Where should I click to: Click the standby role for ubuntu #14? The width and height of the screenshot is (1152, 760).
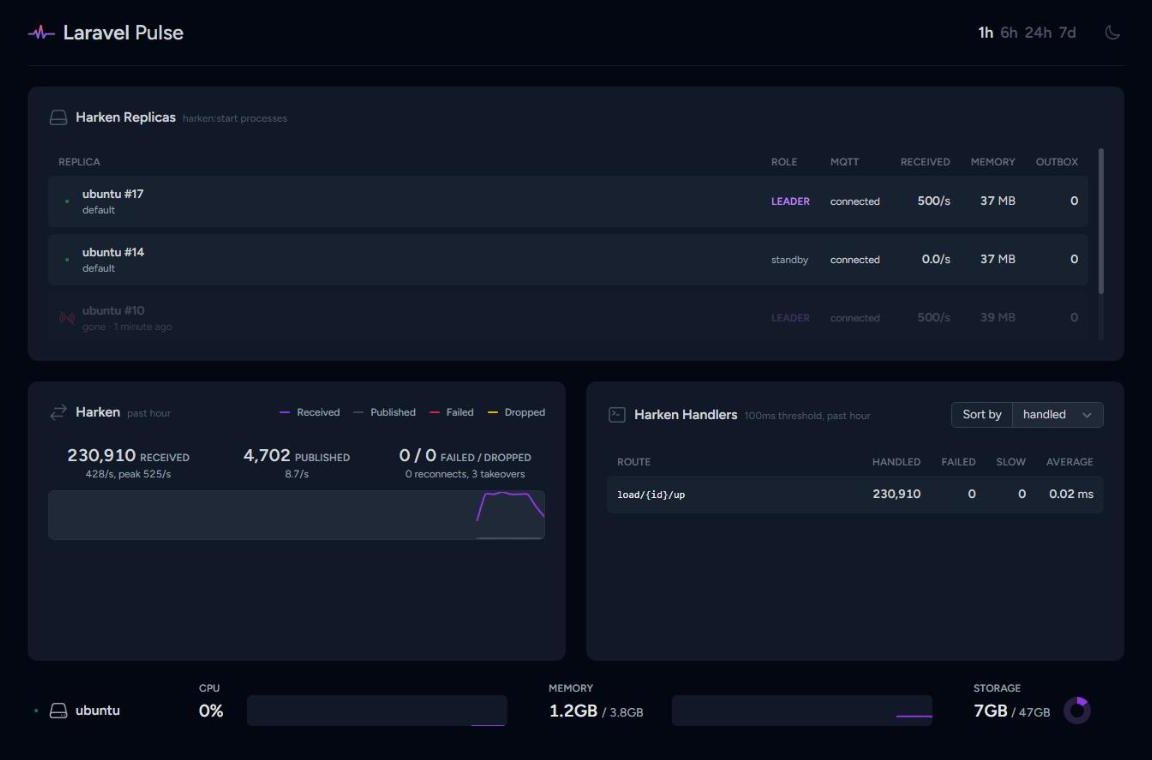[x=790, y=259]
